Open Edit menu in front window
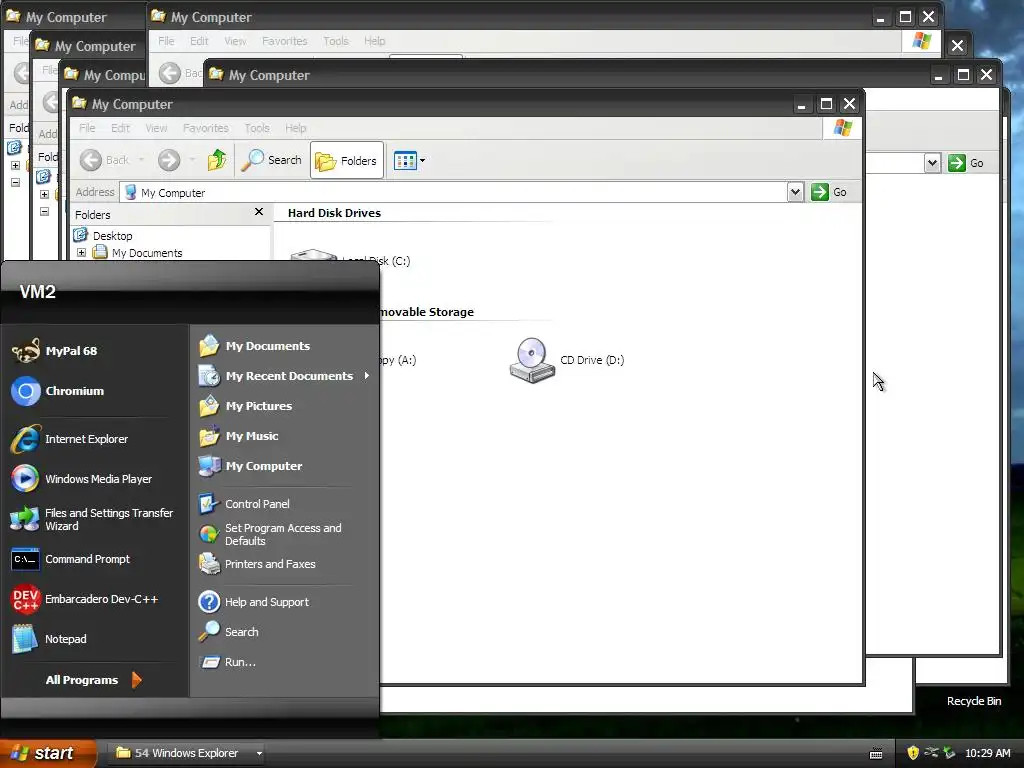 click(x=120, y=128)
